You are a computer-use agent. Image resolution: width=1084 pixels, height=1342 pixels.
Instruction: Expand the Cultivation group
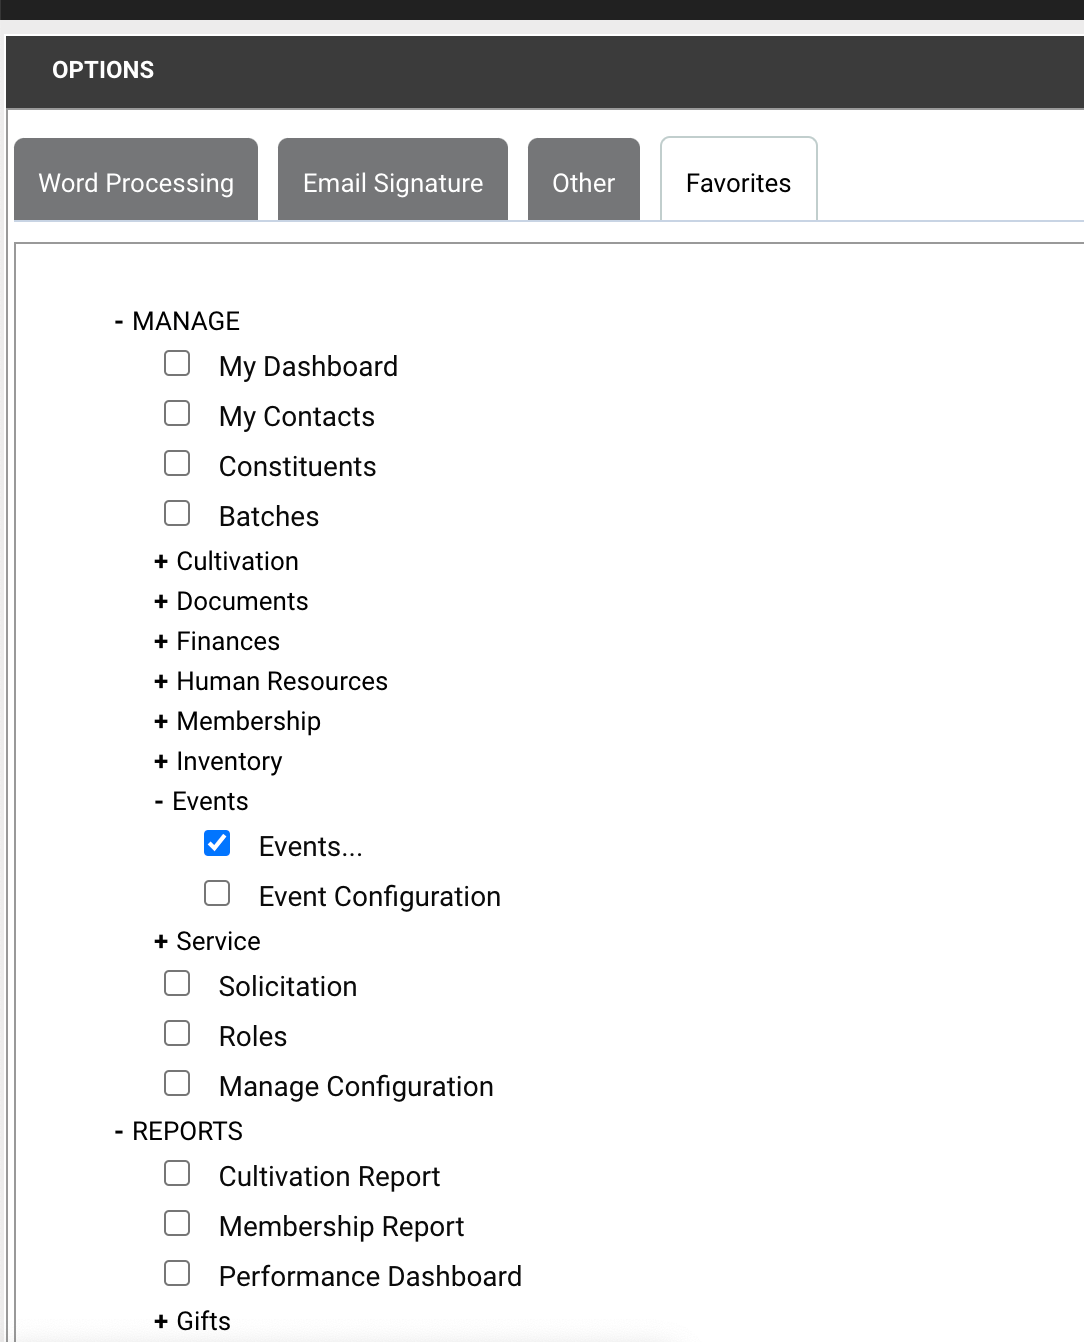click(160, 562)
